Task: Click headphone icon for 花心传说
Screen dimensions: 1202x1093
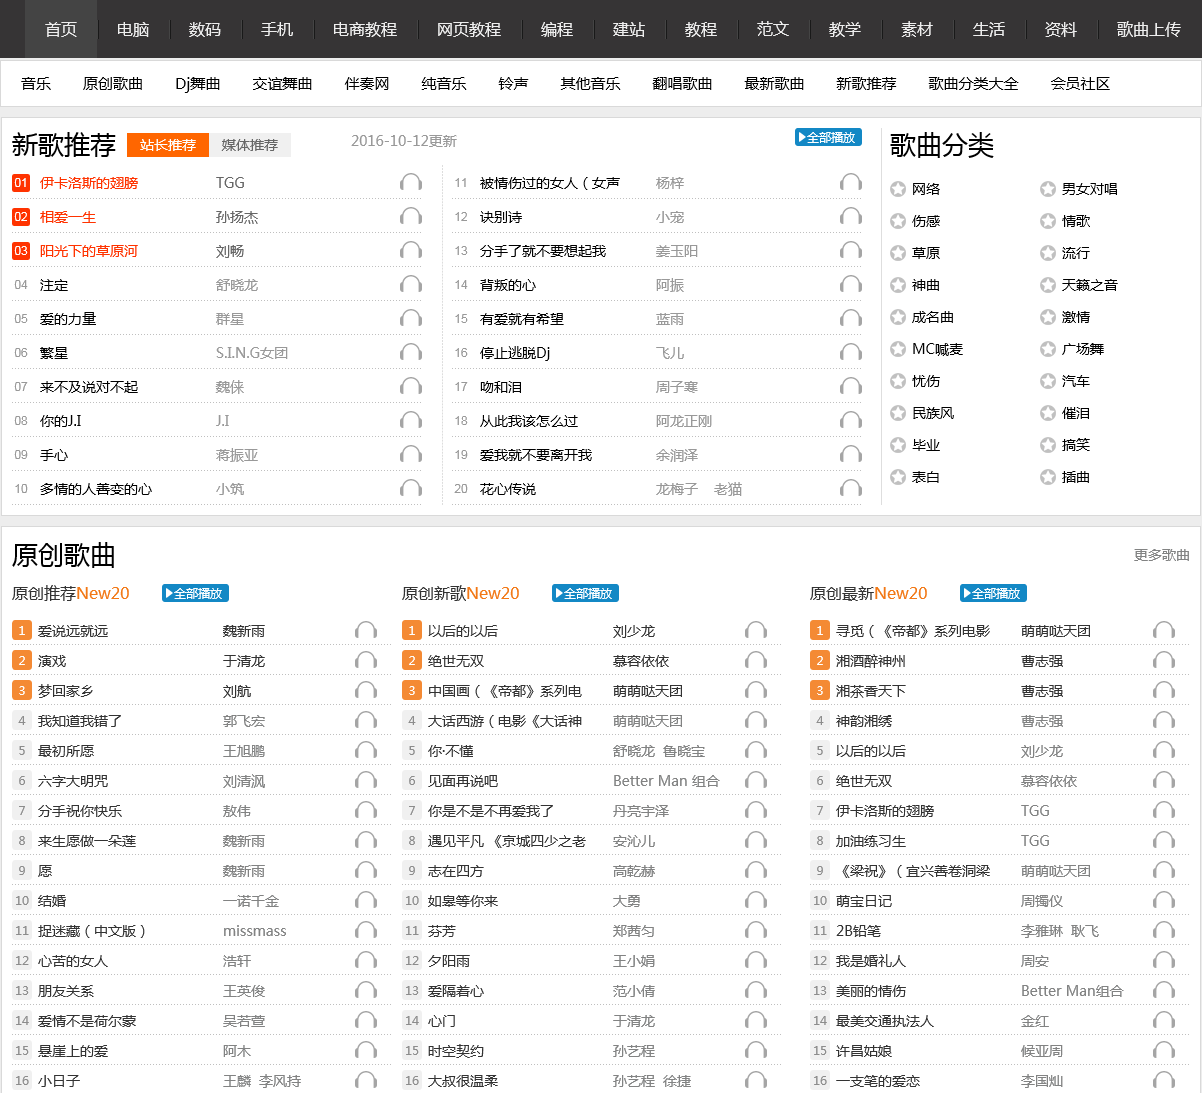Action: pyautogui.click(x=851, y=488)
